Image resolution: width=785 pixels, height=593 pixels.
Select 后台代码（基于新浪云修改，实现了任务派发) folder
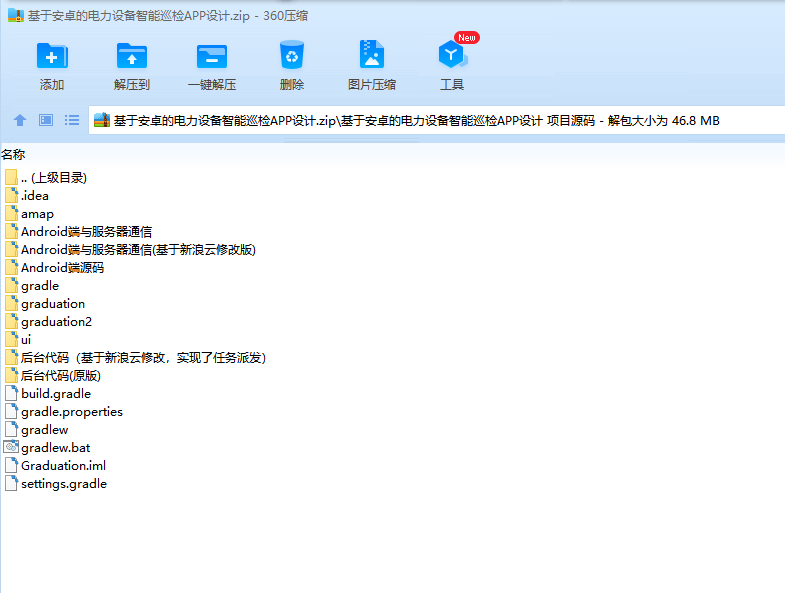(144, 358)
